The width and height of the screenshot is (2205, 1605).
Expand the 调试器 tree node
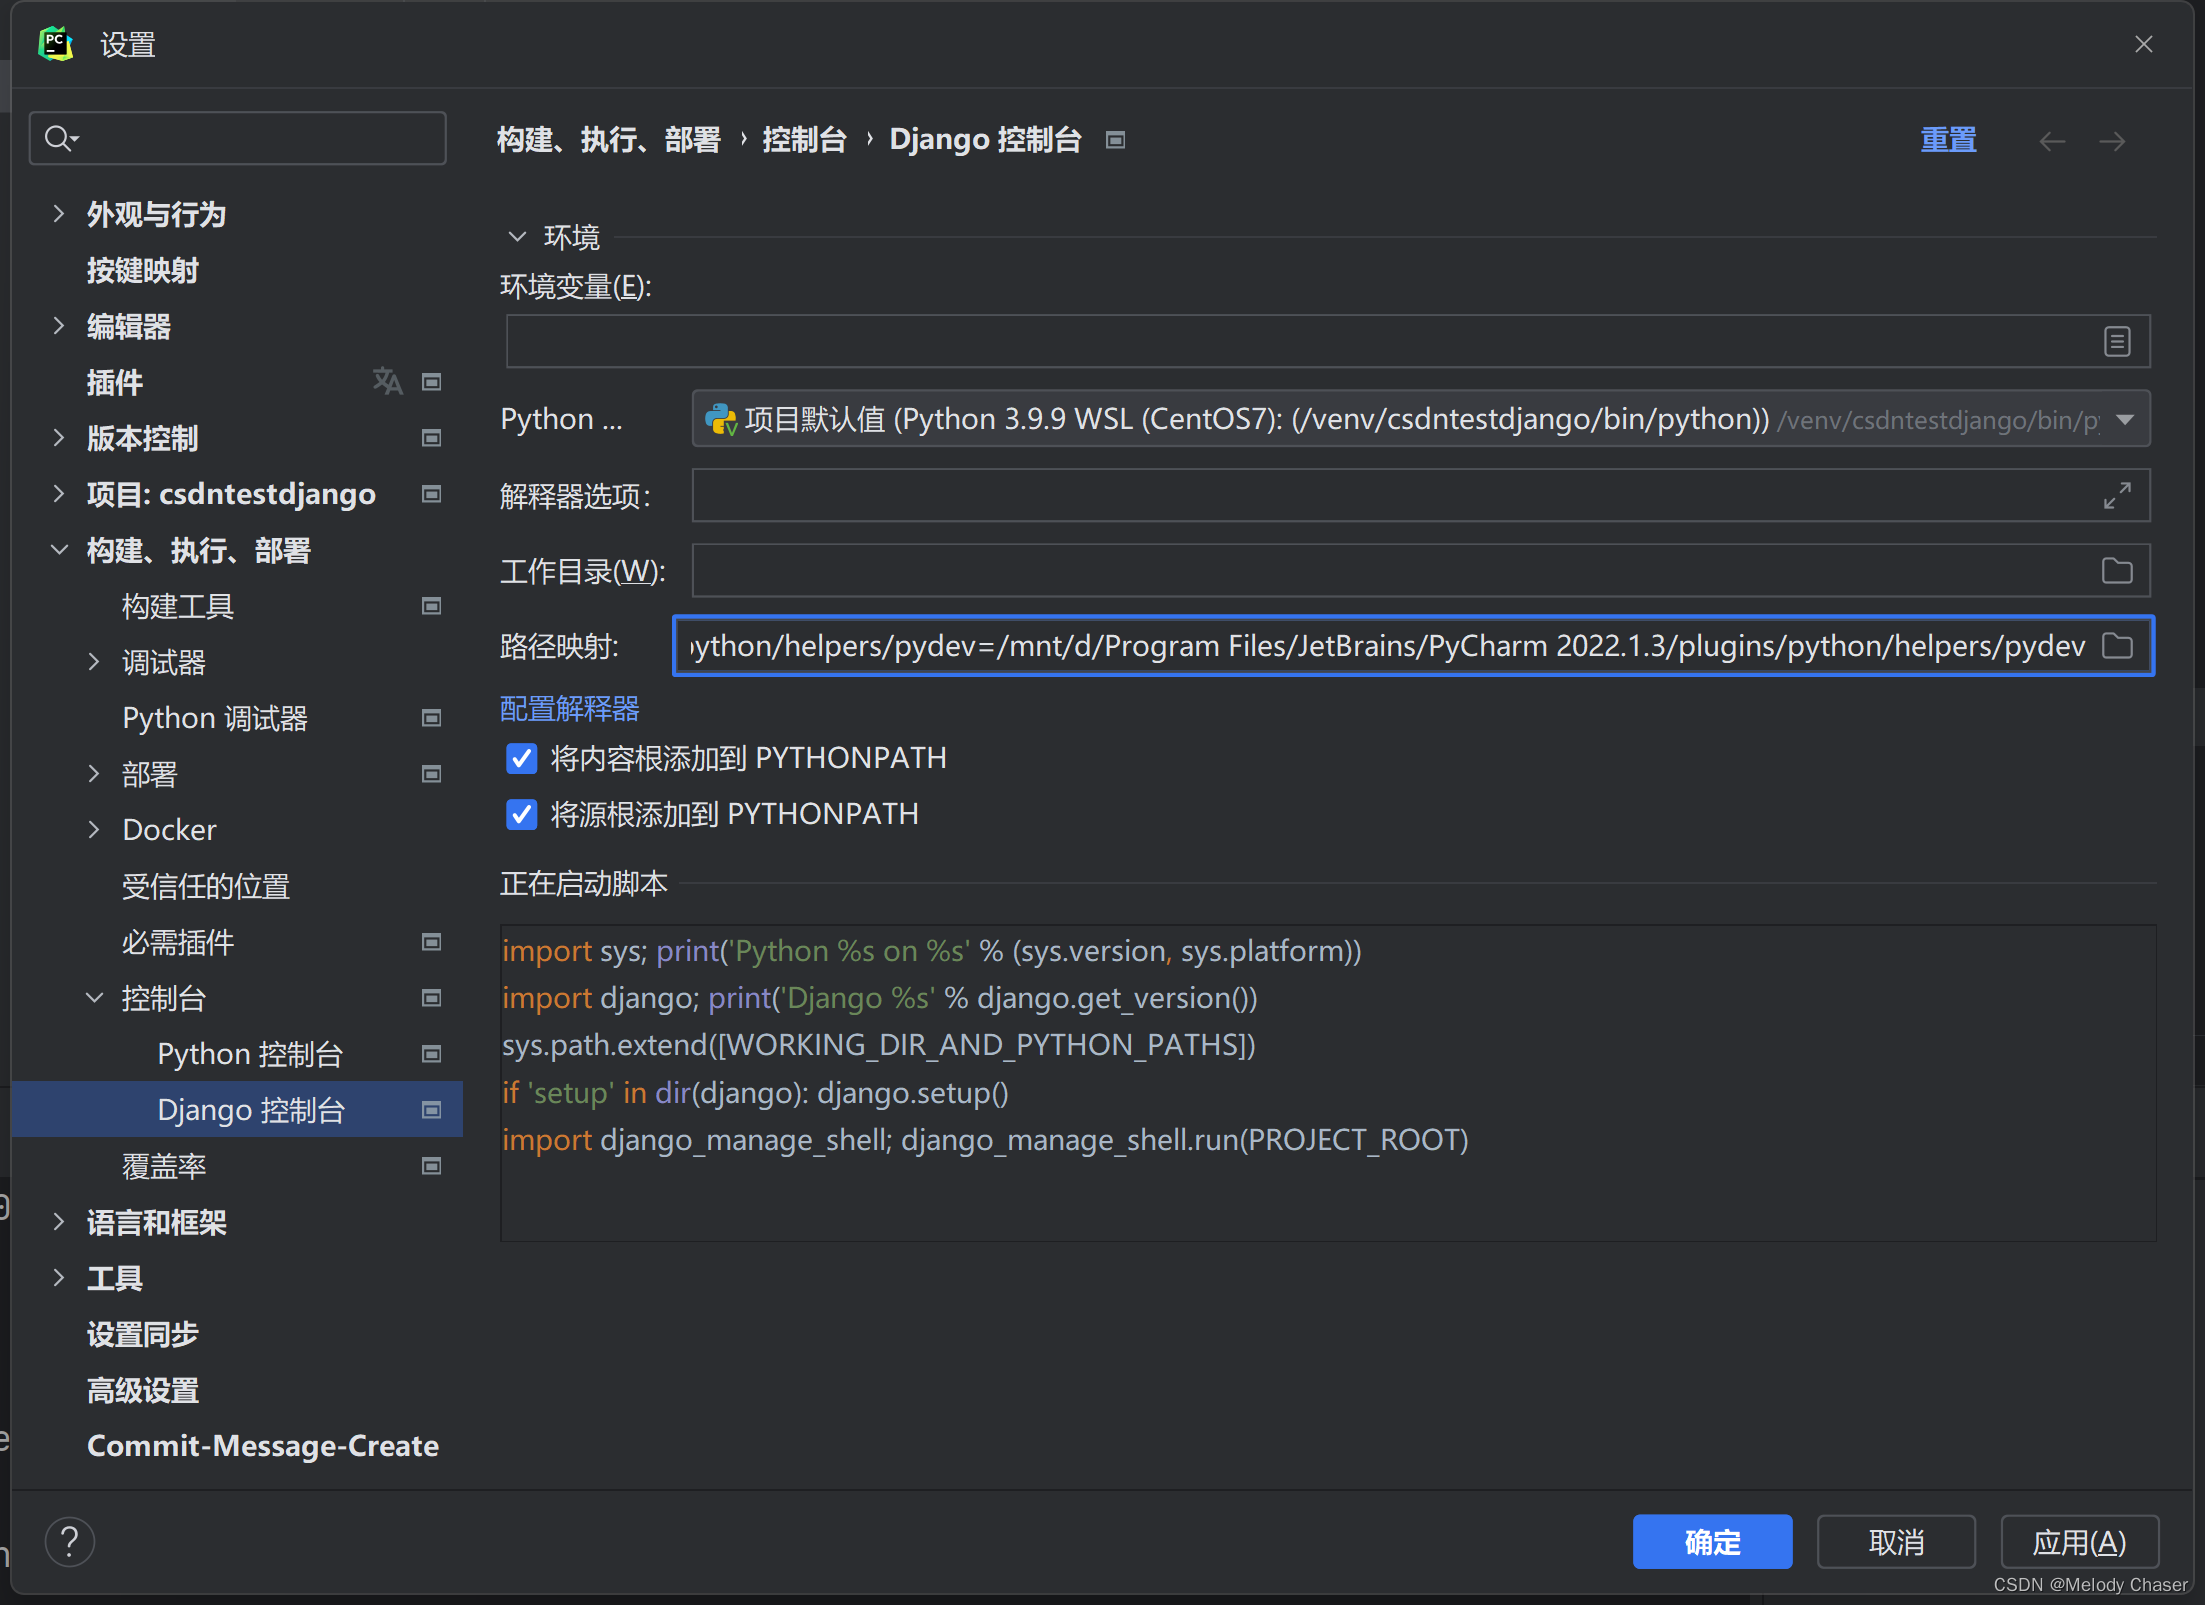(x=94, y=662)
